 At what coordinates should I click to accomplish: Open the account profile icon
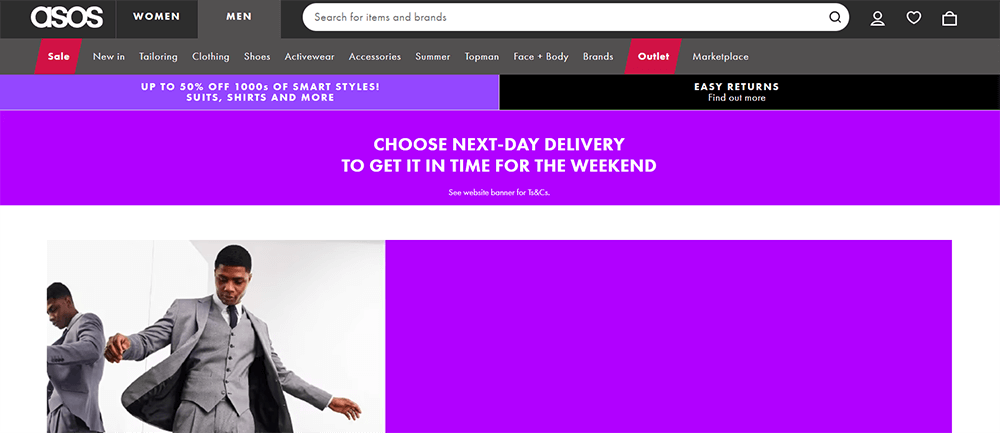point(878,18)
